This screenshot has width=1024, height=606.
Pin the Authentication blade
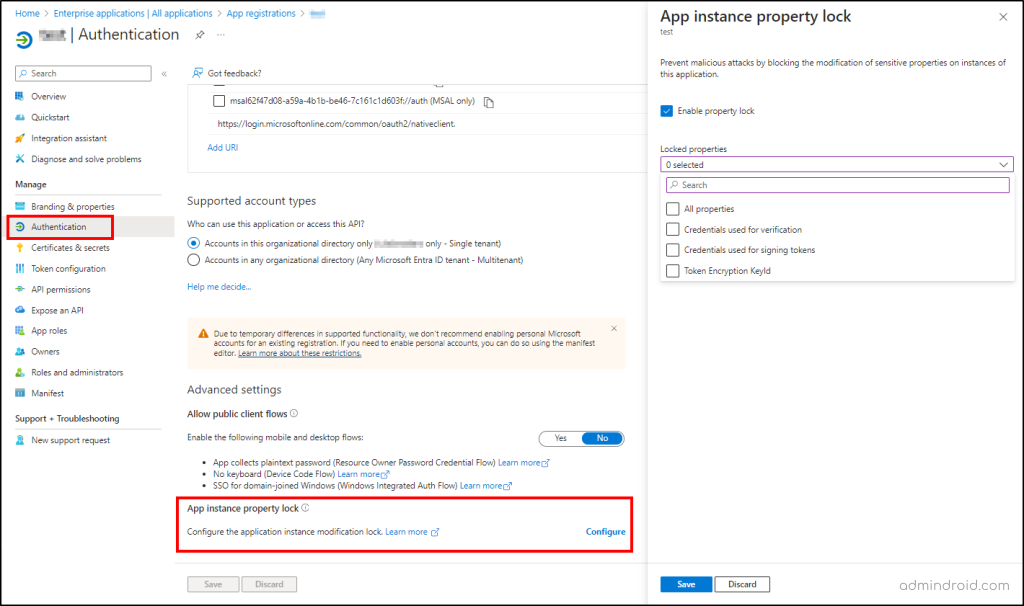coord(198,34)
